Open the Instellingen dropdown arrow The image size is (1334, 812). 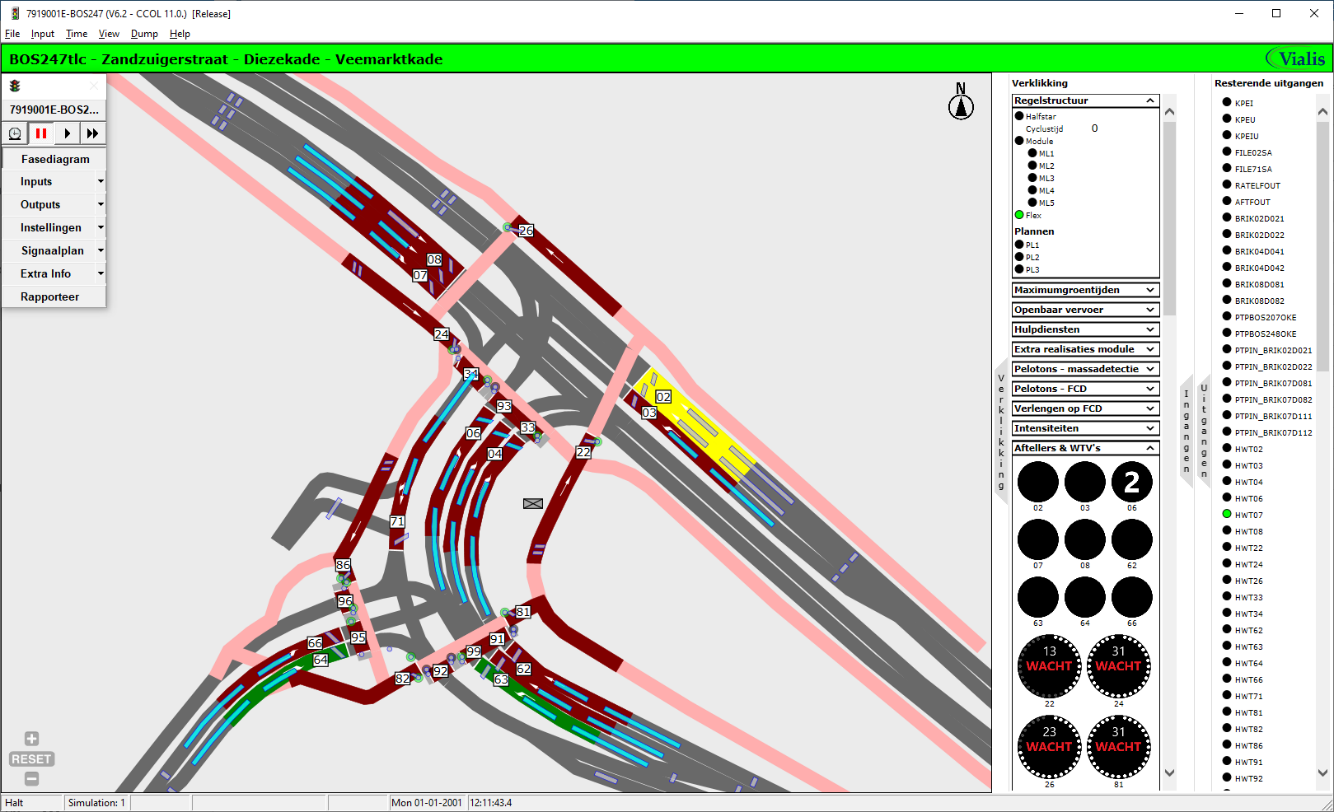[100, 228]
